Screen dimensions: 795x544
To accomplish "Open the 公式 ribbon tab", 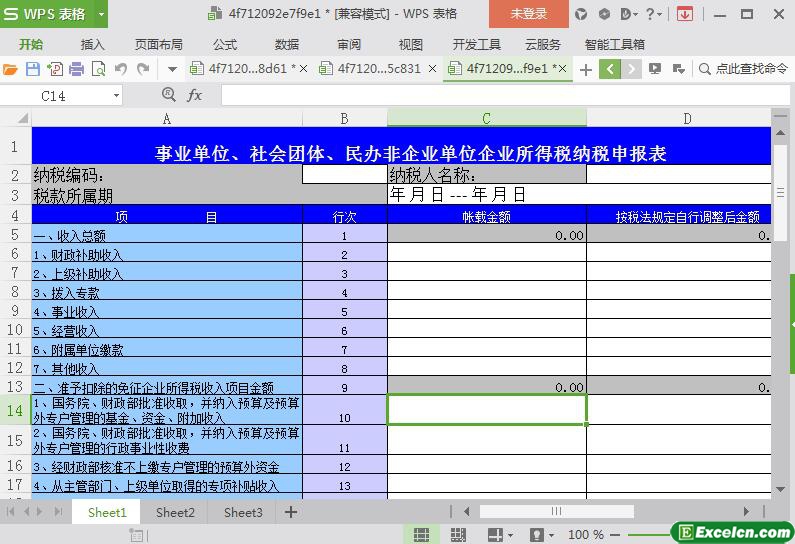I will tap(225, 44).
